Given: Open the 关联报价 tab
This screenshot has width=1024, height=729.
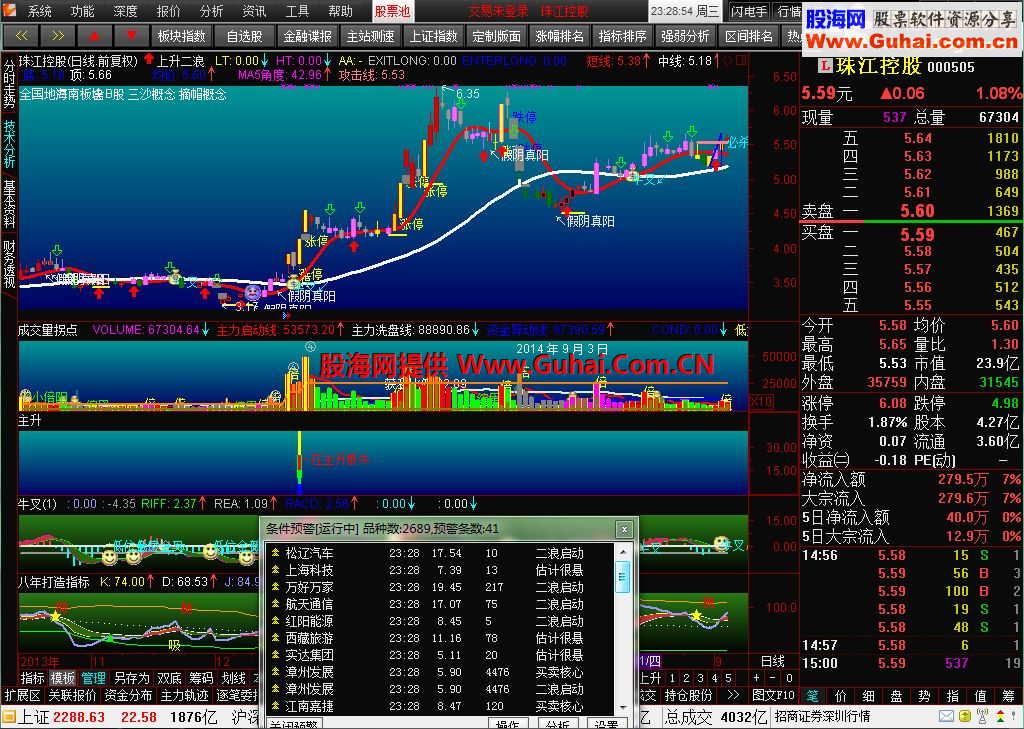Looking at the screenshot, I should pos(72,695).
